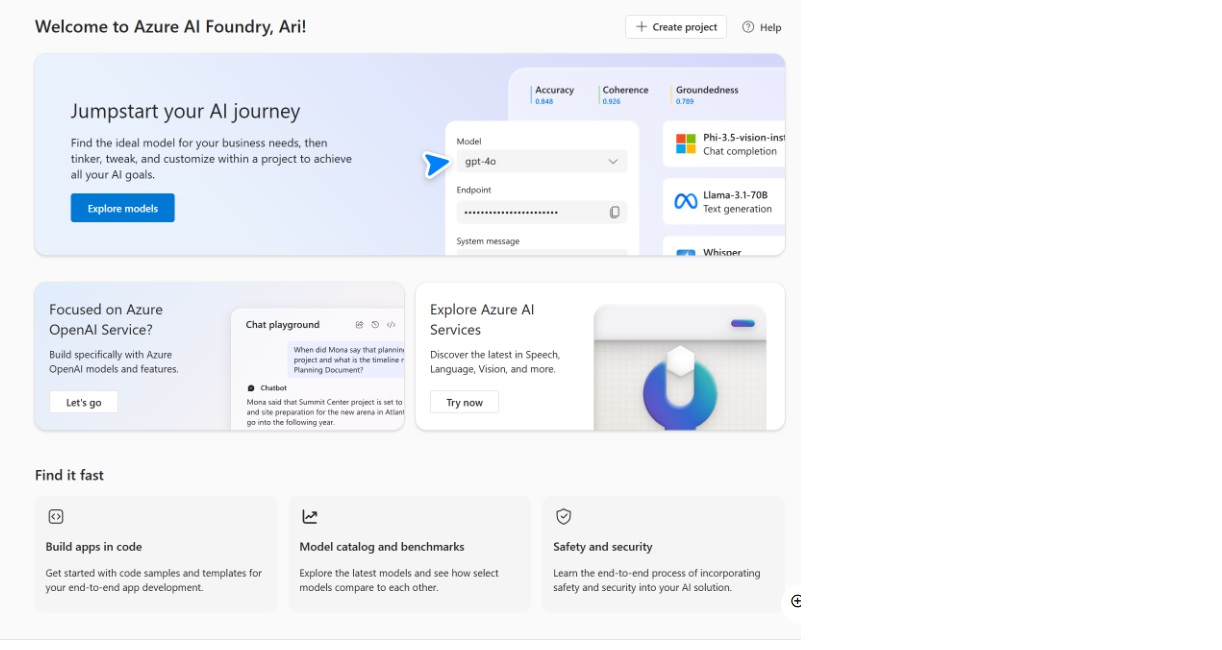Click the Meta logo on the Llama-3.1-70B card
1222x650 pixels.
coord(685,202)
